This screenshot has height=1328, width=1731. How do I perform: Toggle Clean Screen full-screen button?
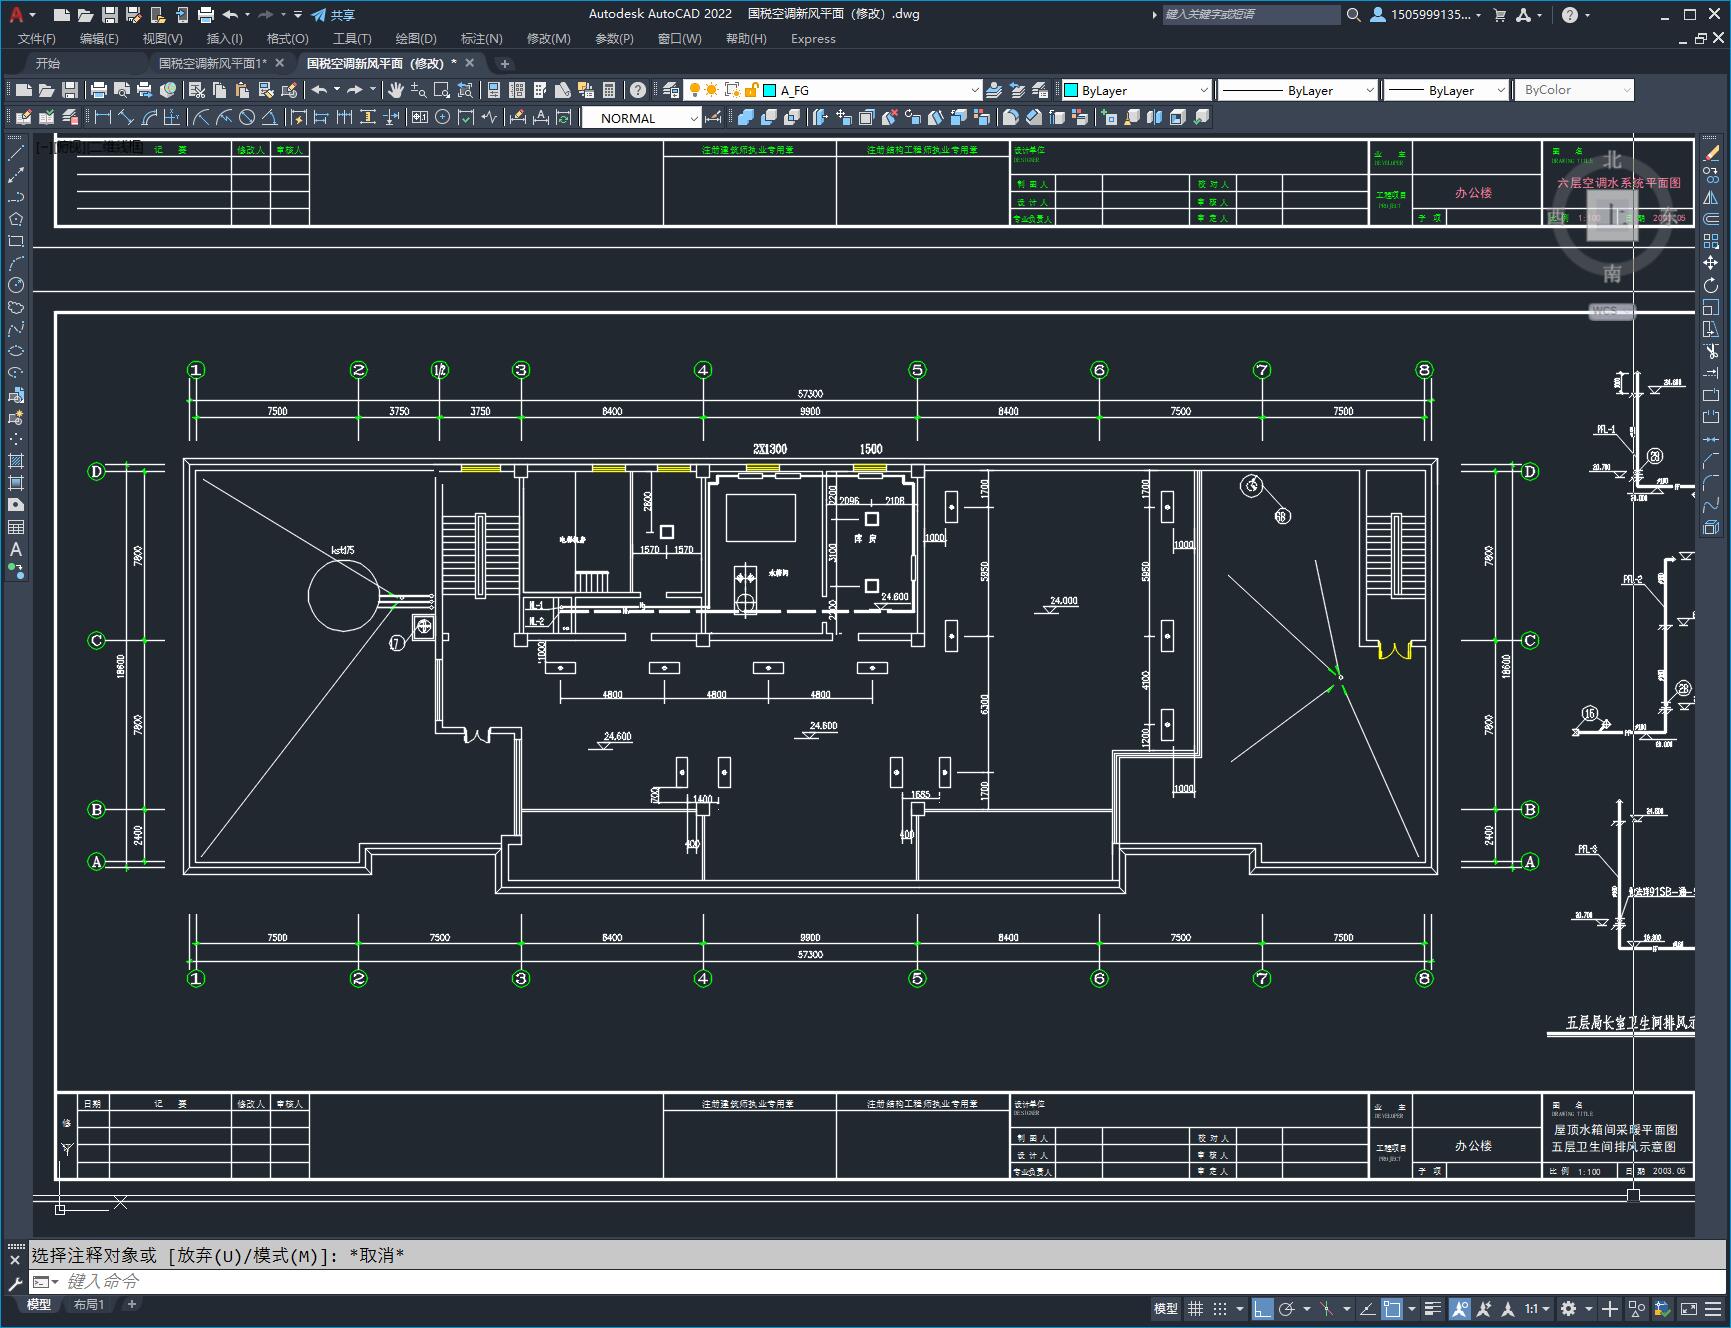(x=1688, y=1308)
